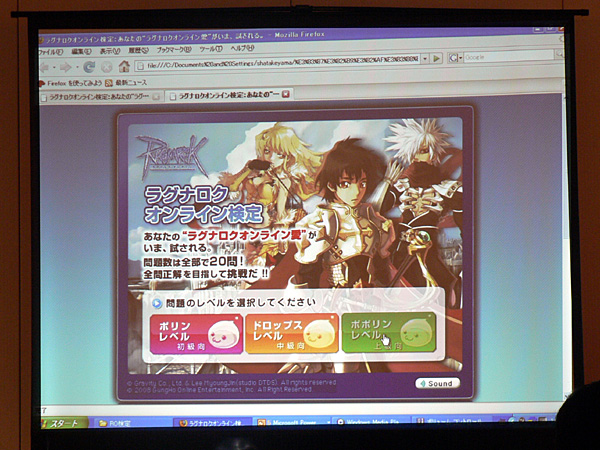Close the inactive tab with the grey X

coord(156,97)
